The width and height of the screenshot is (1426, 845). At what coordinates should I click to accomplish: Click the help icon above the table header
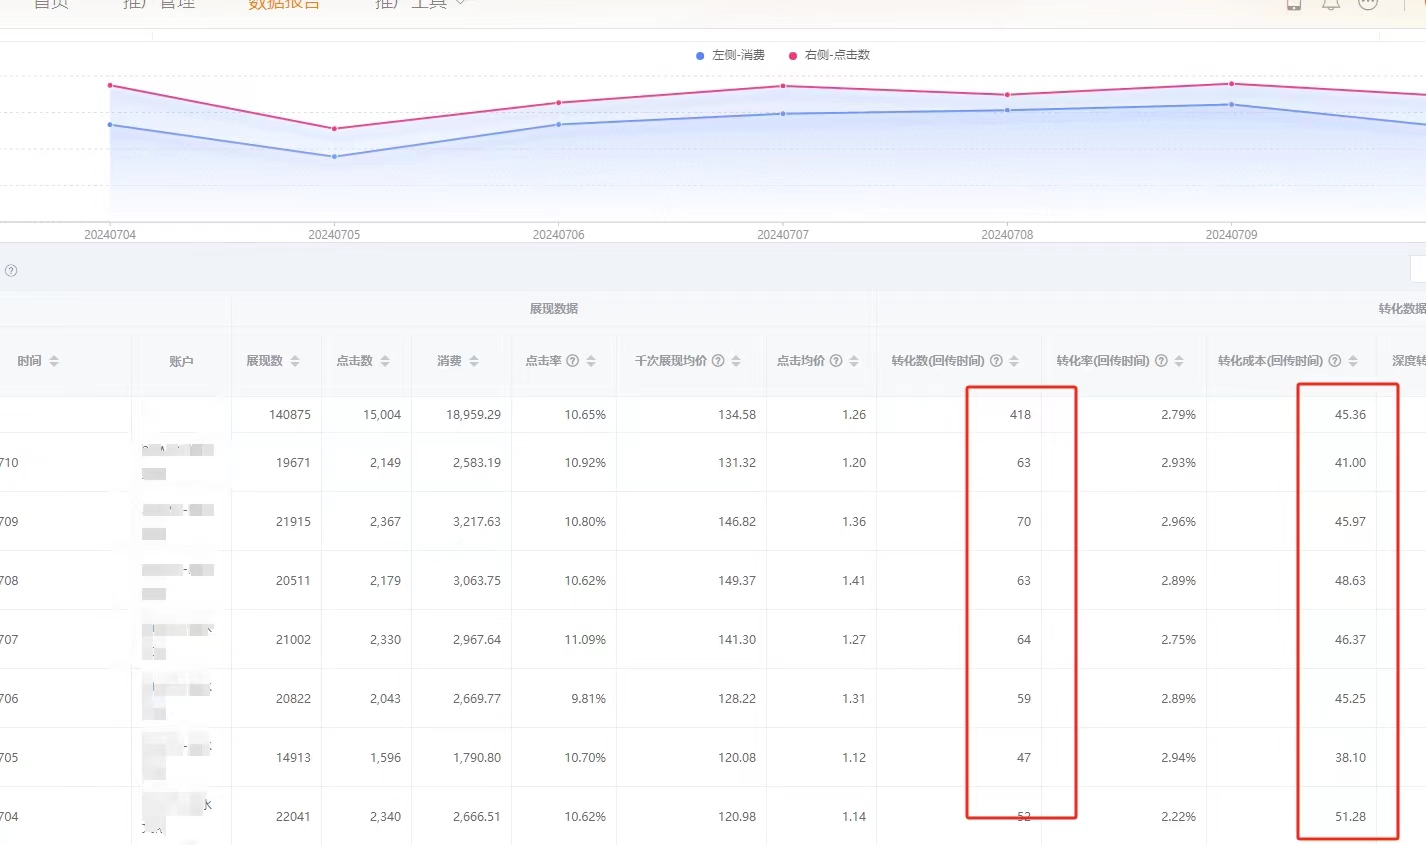[11, 271]
